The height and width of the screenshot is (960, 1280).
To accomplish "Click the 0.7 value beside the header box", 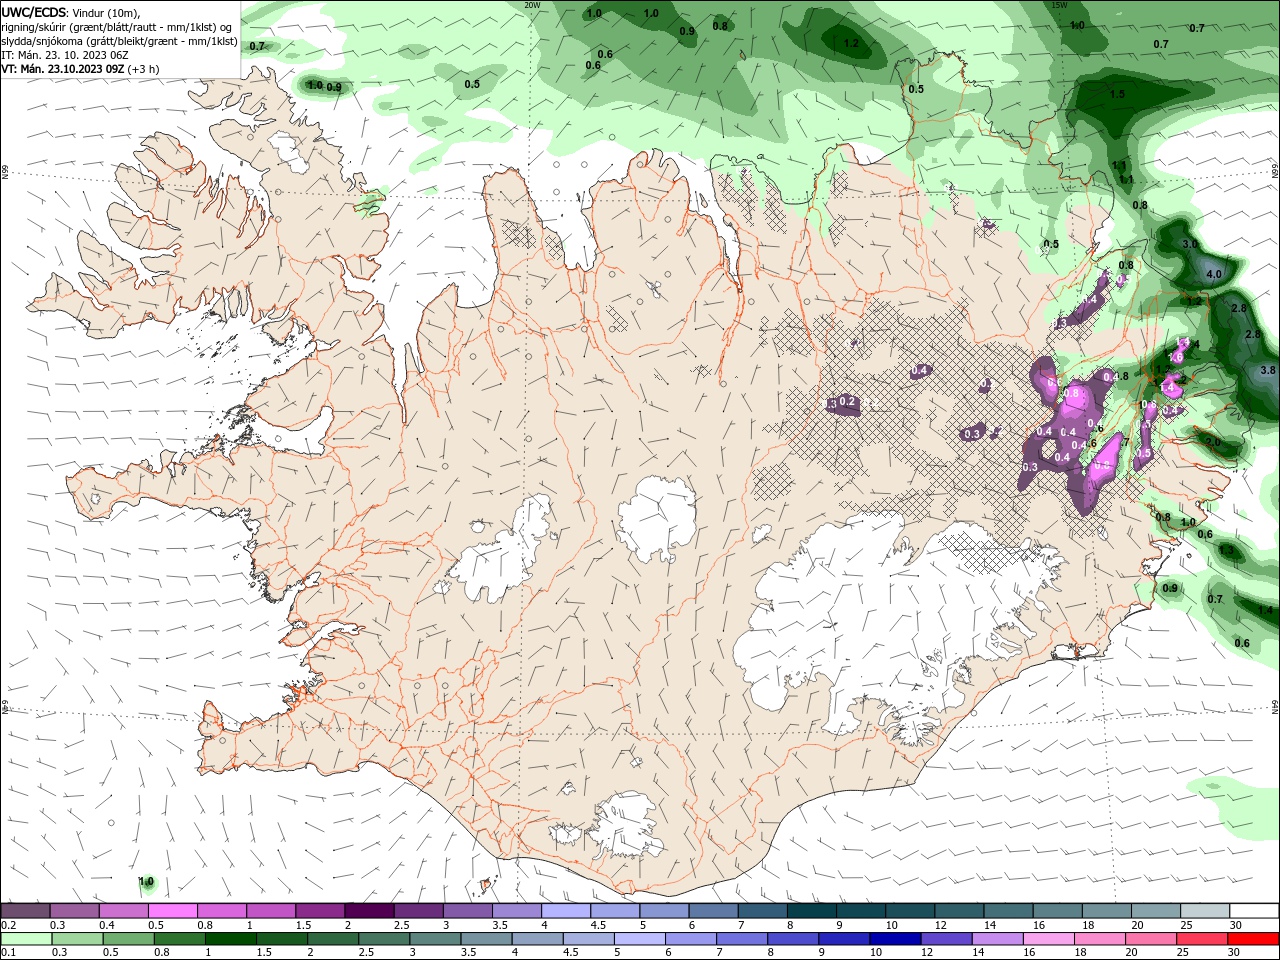I will (x=257, y=46).
